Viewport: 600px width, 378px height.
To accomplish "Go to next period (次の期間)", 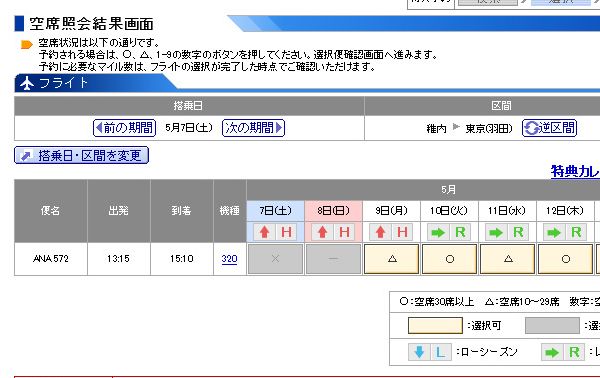I will pos(253,128).
